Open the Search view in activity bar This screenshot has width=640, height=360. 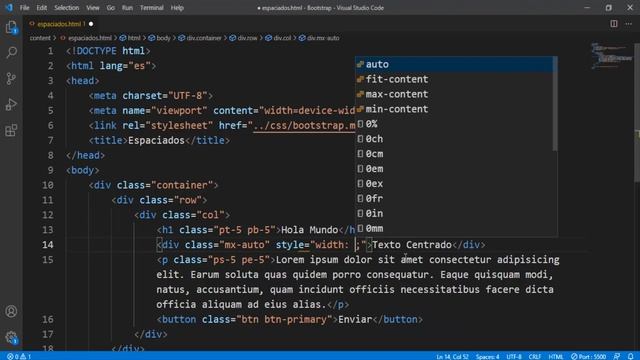pyautogui.click(x=11, y=52)
